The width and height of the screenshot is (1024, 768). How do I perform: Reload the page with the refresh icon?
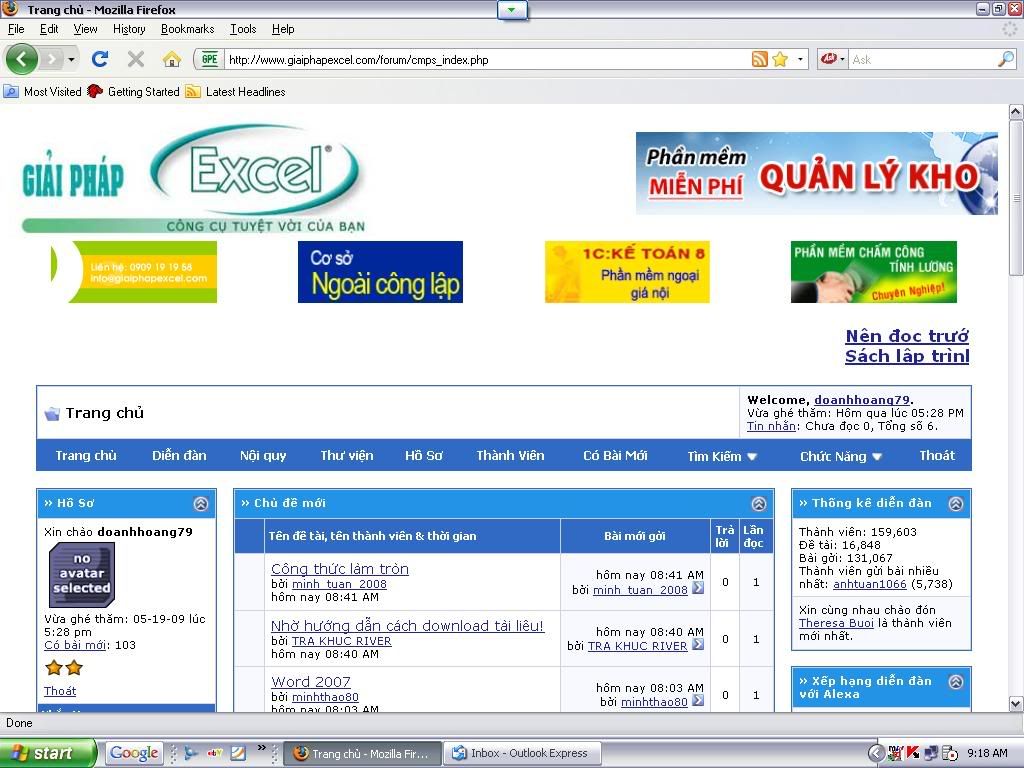(x=100, y=59)
